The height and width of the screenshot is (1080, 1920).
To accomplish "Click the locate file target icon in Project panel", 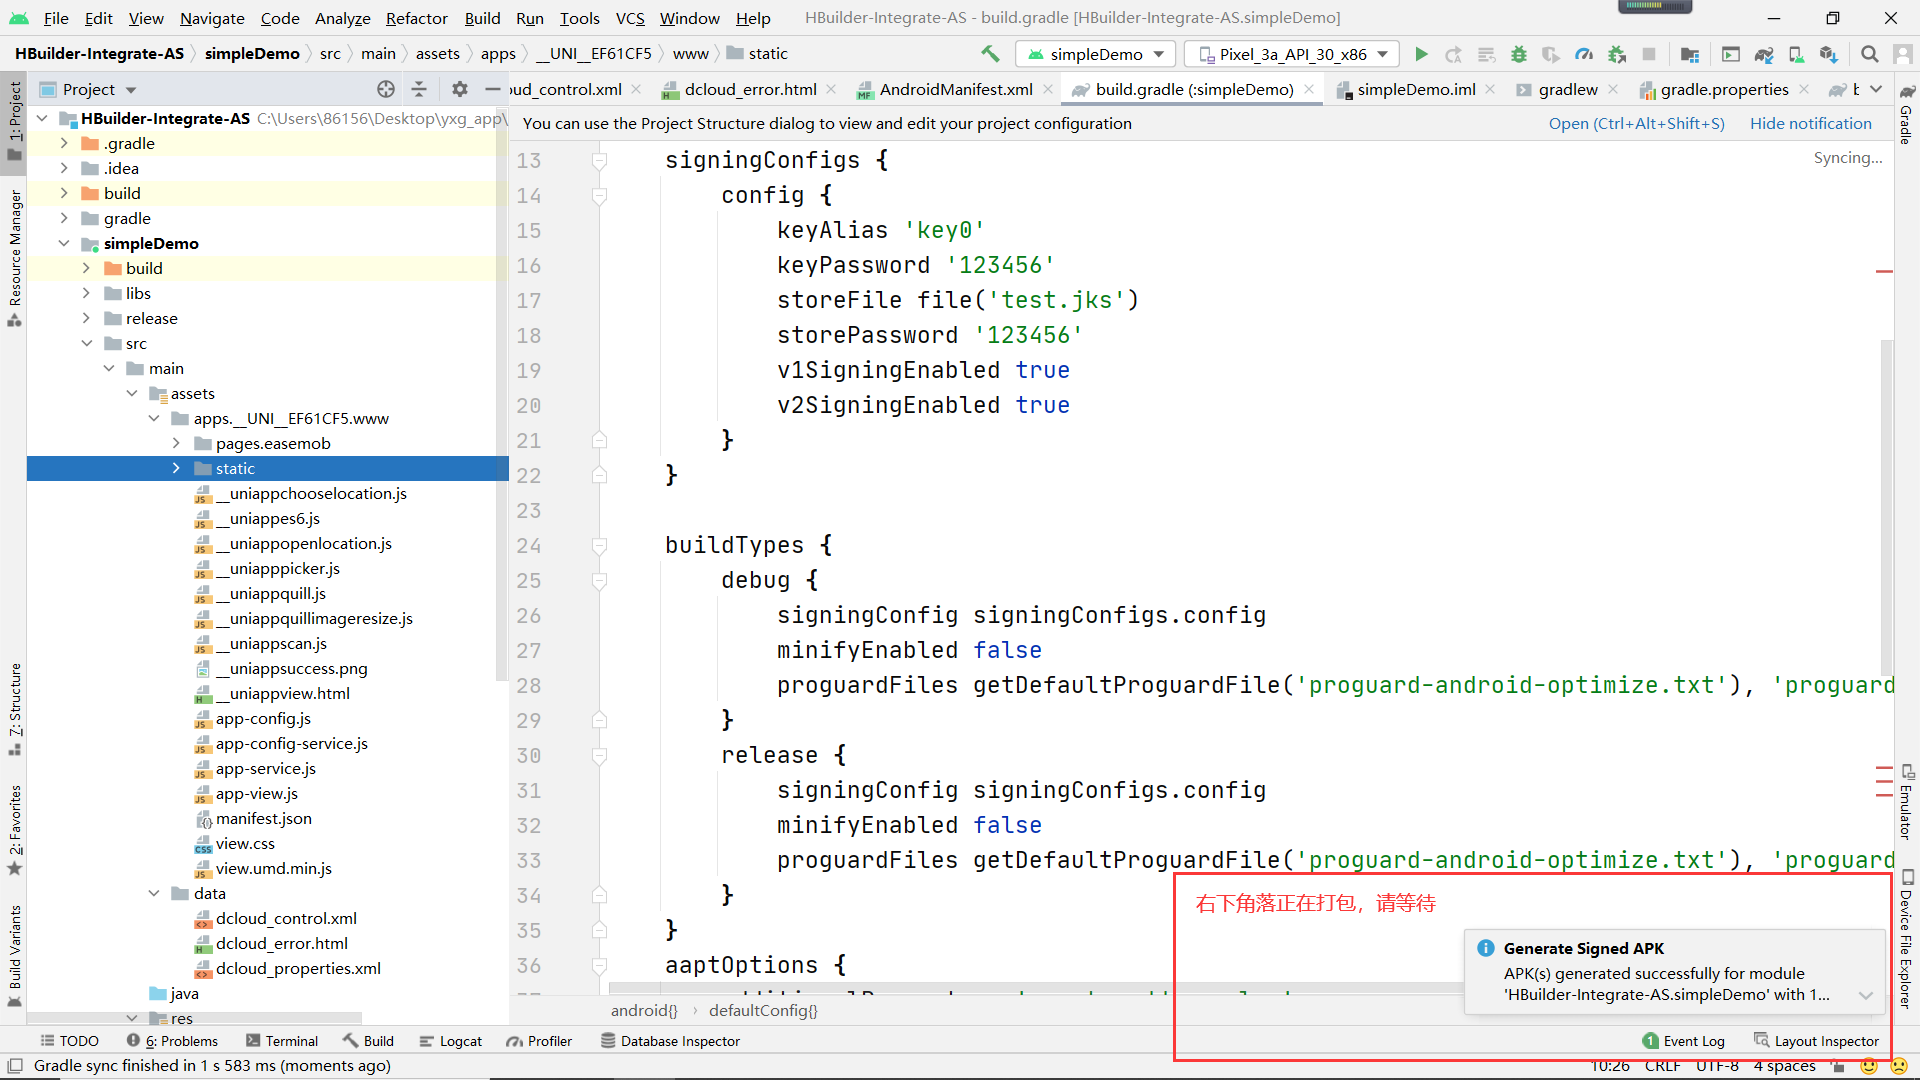I will tap(386, 89).
